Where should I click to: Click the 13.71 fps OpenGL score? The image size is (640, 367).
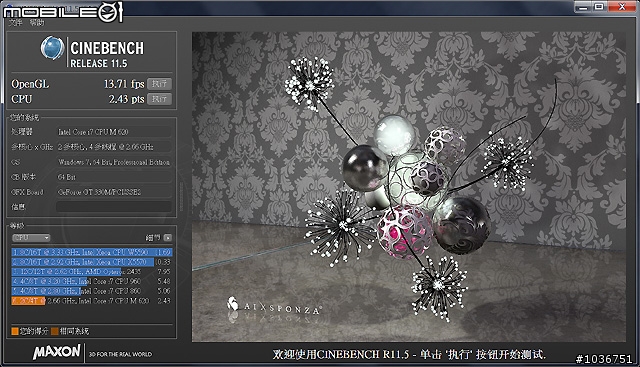tap(124, 84)
